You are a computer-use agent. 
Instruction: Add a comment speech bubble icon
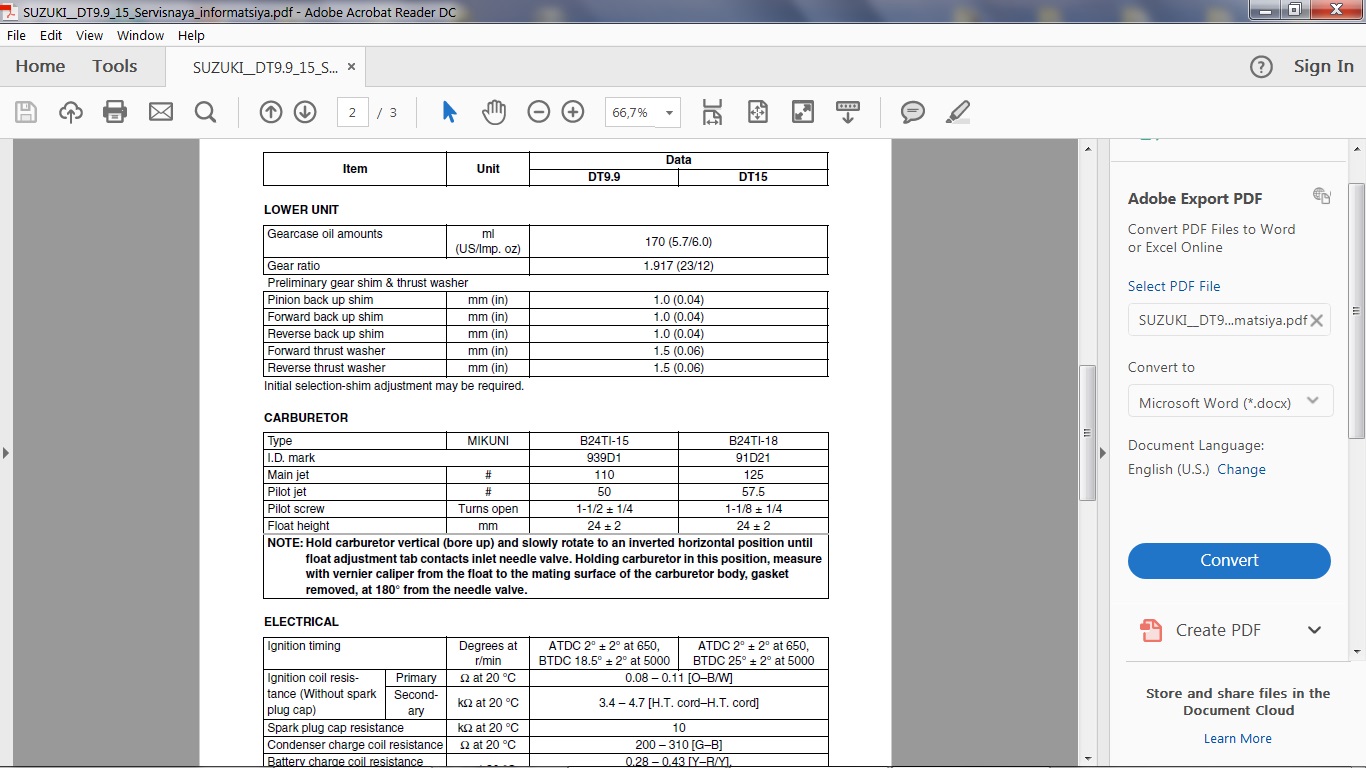point(913,112)
